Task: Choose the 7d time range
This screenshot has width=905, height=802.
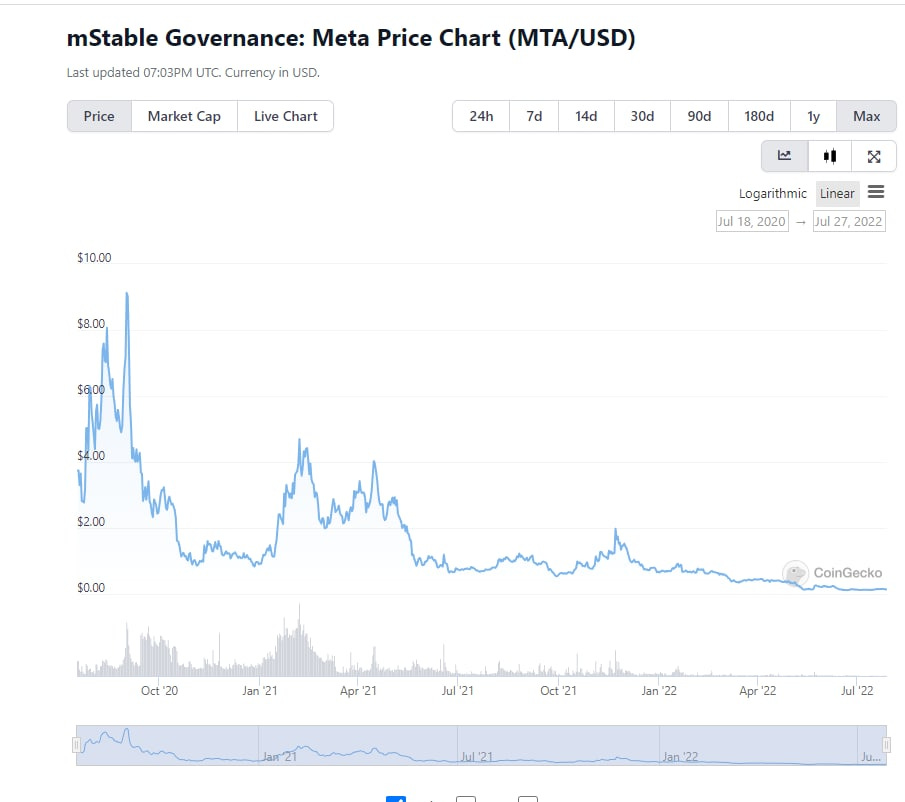Action: [534, 116]
